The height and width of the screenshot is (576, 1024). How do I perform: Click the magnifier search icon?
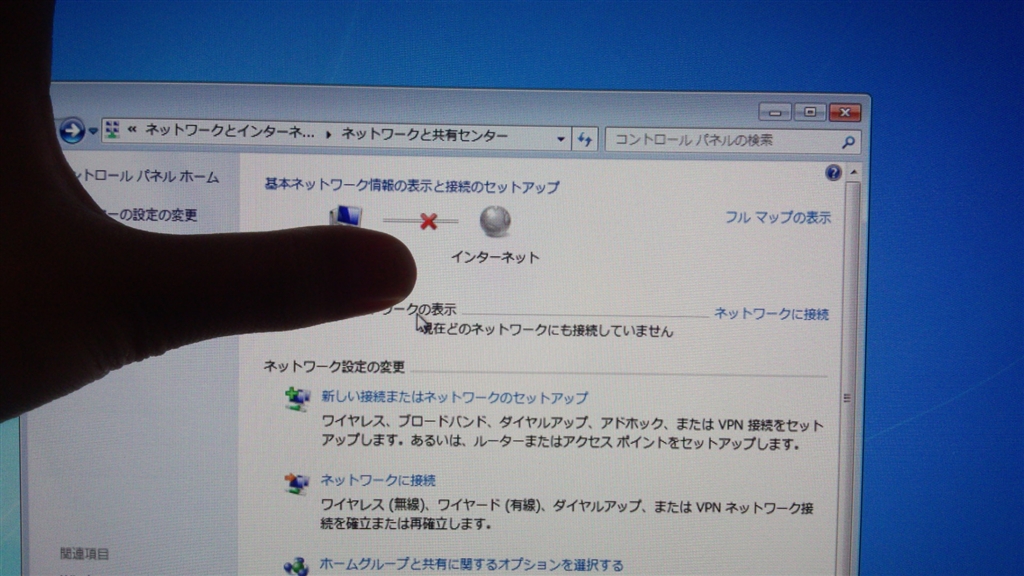[848, 142]
